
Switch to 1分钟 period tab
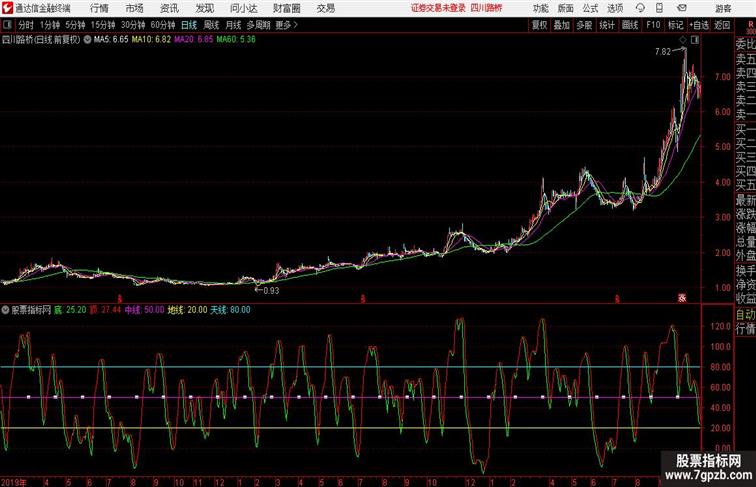(50, 25)
